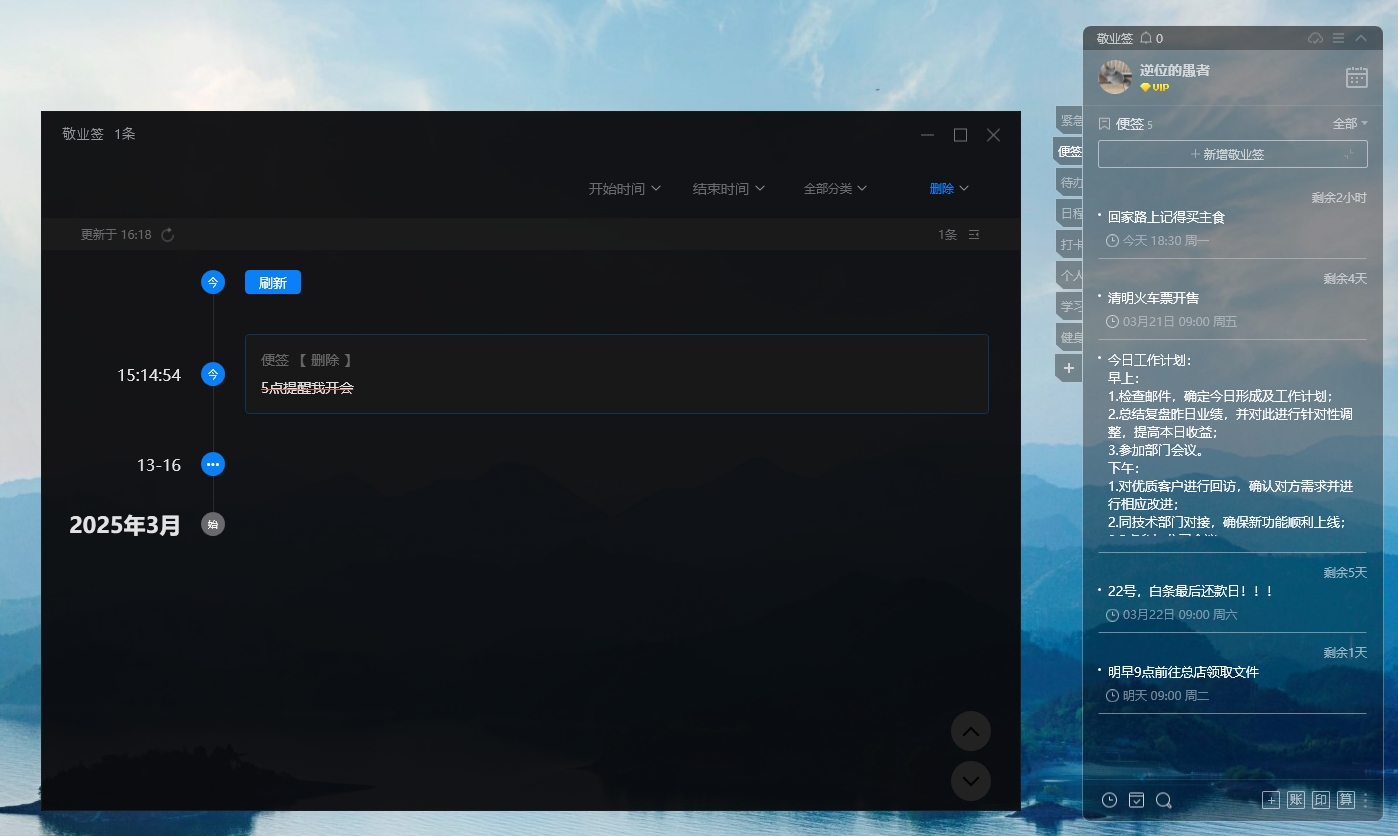Click the 剩余2小时 countdown label
The width and height of the screenshot is (1398, 836).
(x=1339, y=198)
